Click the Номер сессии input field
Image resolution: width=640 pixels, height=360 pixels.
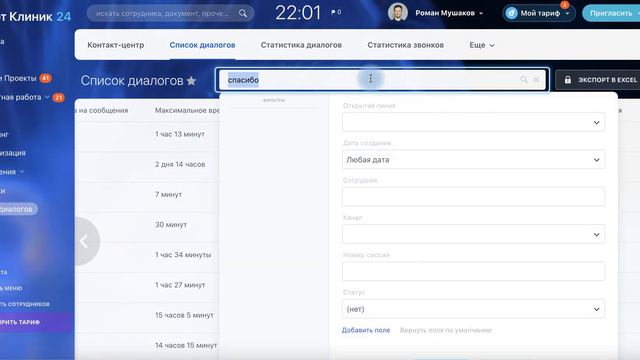[473, 271]
